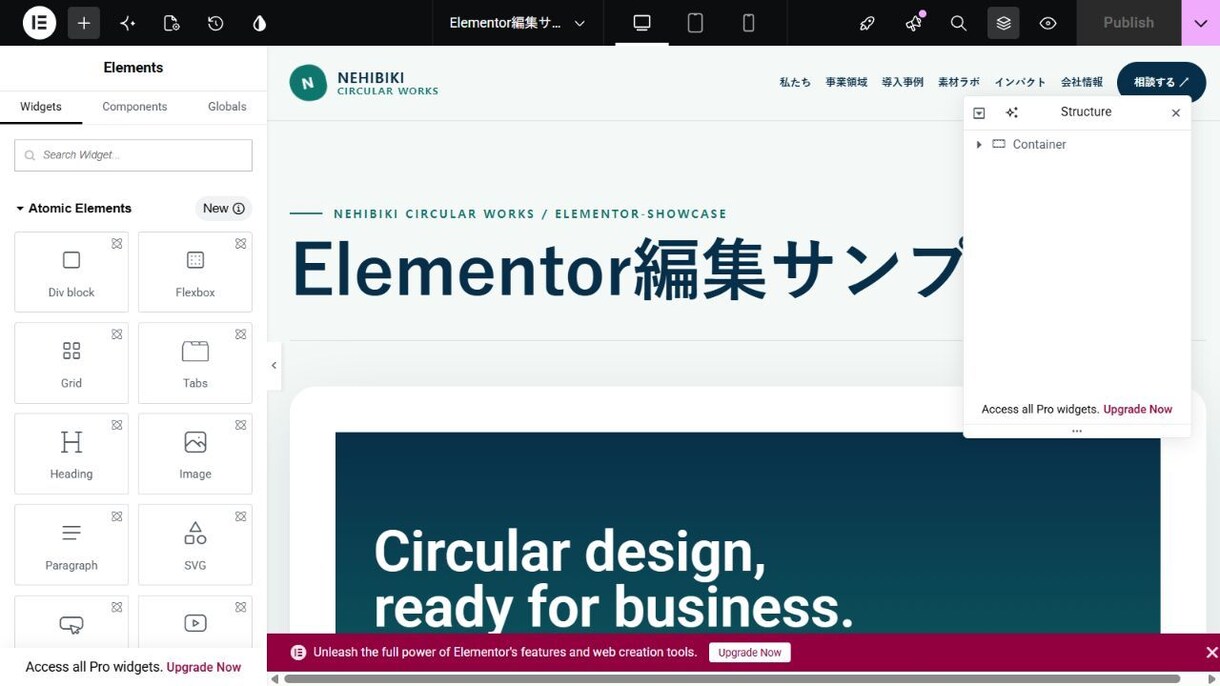Select the Image widget
Screen dimensions: 1220x686
click(x=195, y=454)
